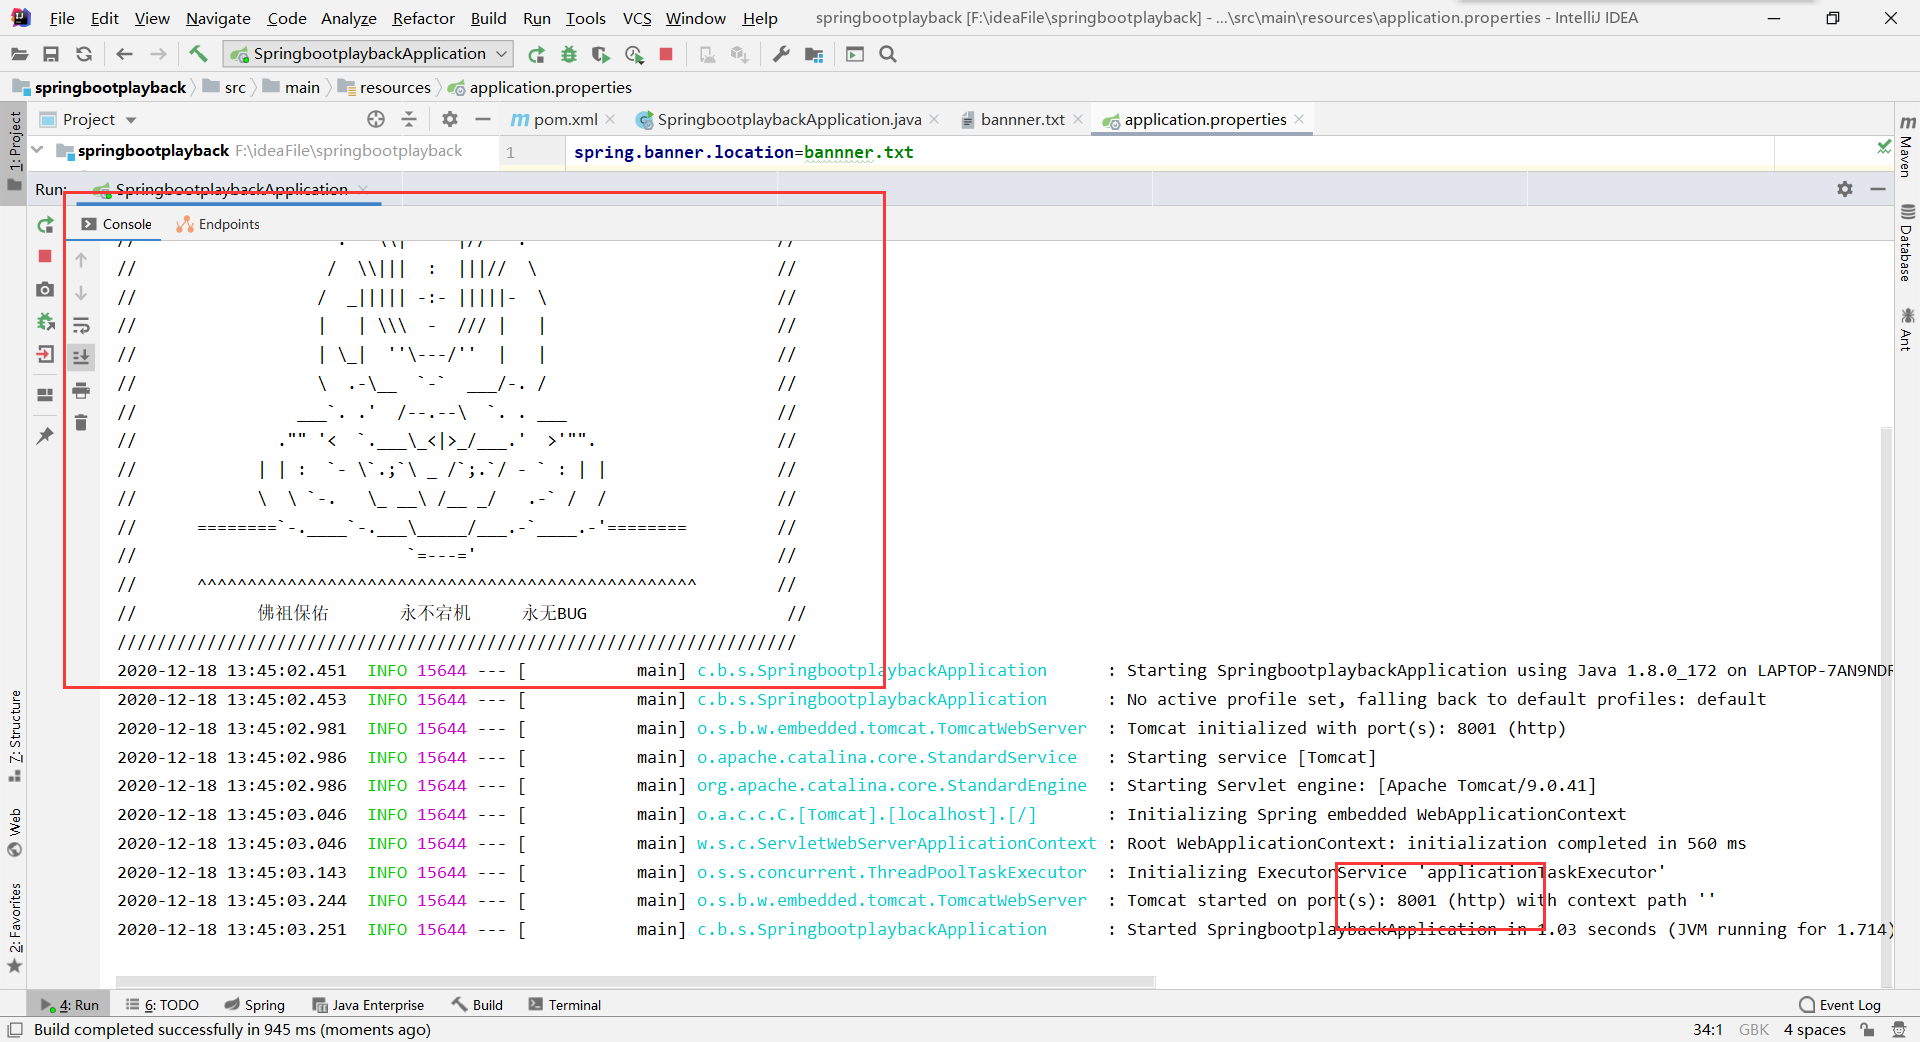Clear all console output with trash icon
Viewport: 1920px width, 1042px height.
tap(81, 423)
